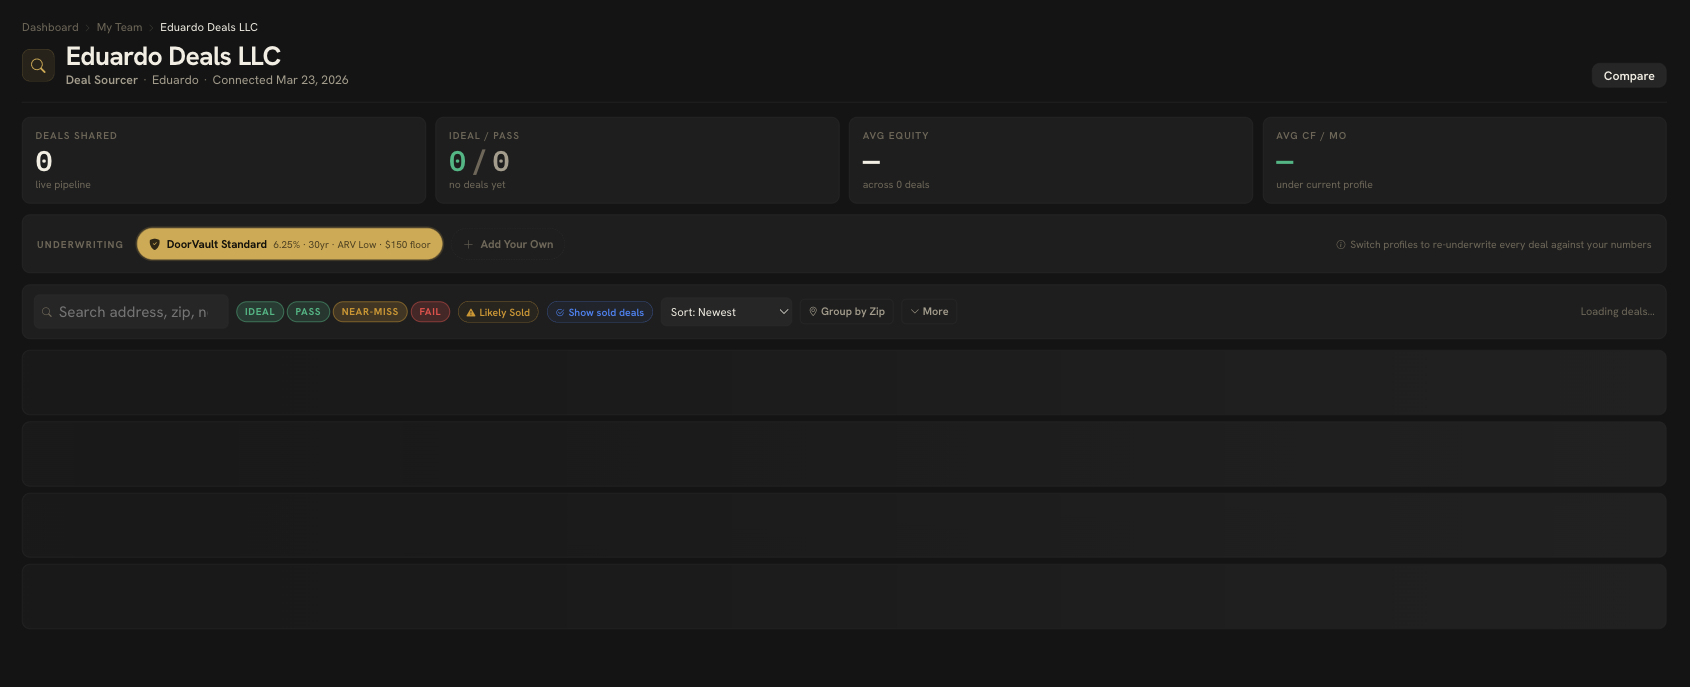Image resolution: width=1690 pixels, height=687 pixels.
Task: Click the plus icon before Add Your Own
Action: coord(468,244)
